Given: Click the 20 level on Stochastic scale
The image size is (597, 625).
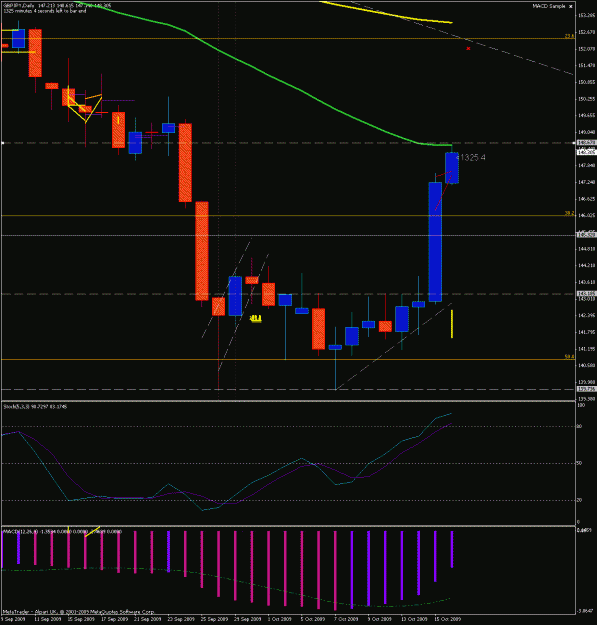Looking at the screenshot, I should pyautogui.click(x=579, y=500).
